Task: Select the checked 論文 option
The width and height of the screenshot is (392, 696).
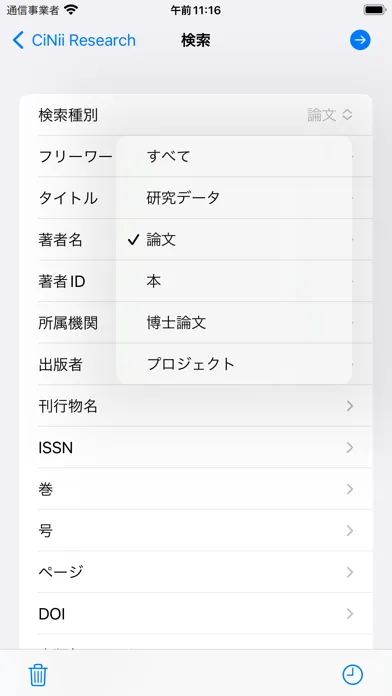Action: (x=234, y=240)
